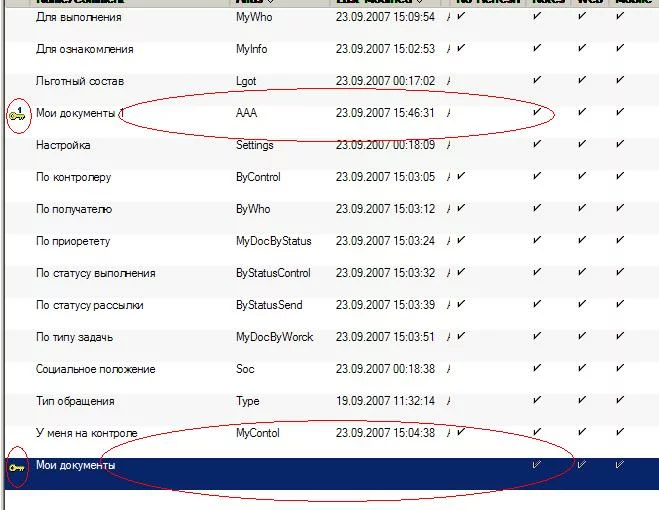This screenshot has height=510, width=659.
Task: Click the У меня на контроле entry
Action: [87, 433]
